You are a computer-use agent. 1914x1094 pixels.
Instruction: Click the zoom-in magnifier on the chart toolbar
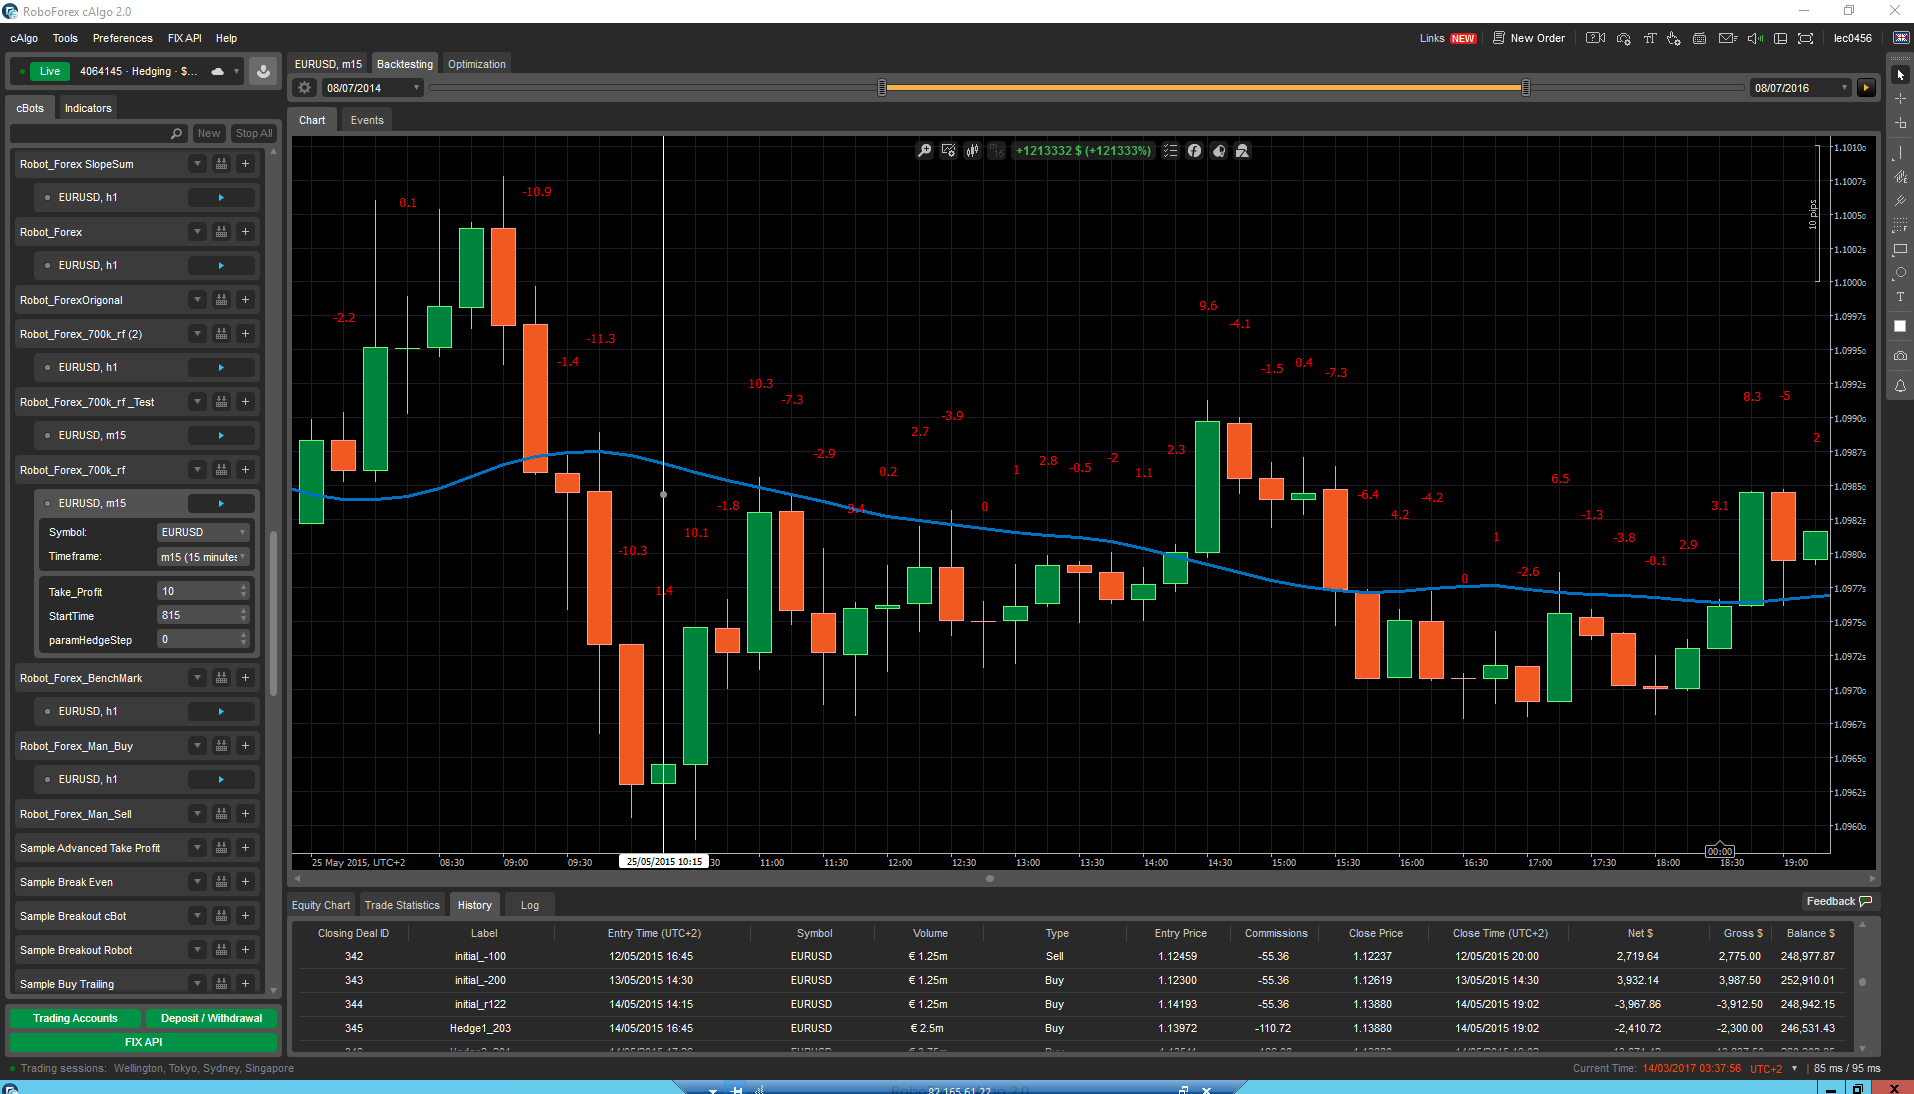coord(925,151)
